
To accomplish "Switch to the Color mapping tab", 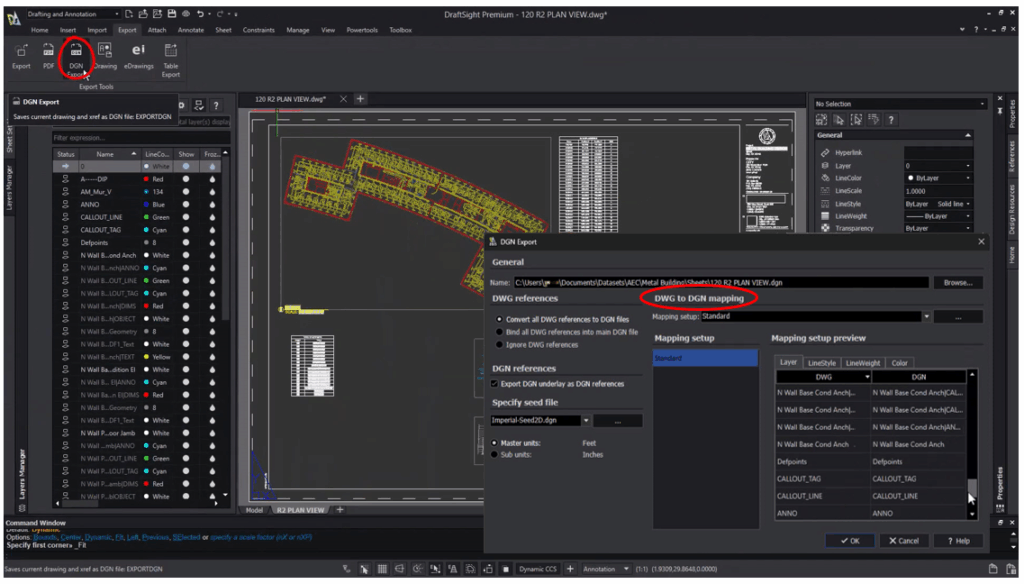I will tap(899, 363).
